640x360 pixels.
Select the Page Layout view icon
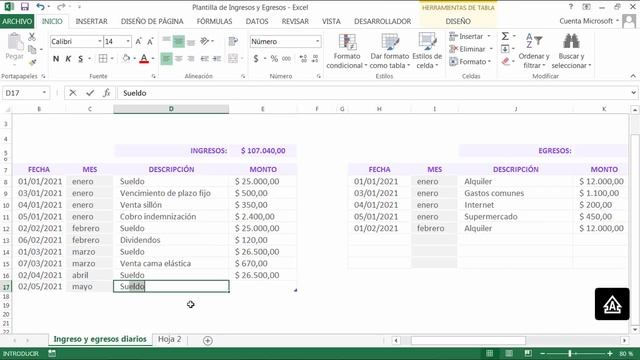point(509,353)
